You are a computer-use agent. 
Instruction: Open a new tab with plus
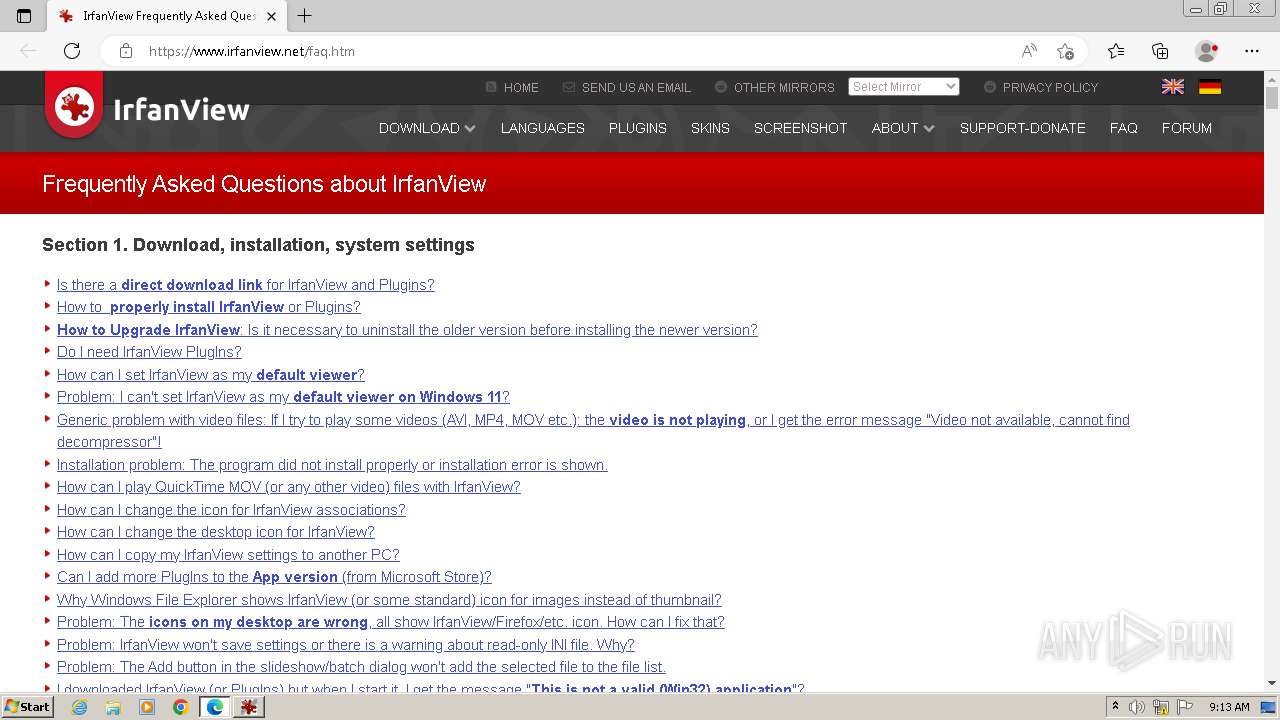coord(305,16)
